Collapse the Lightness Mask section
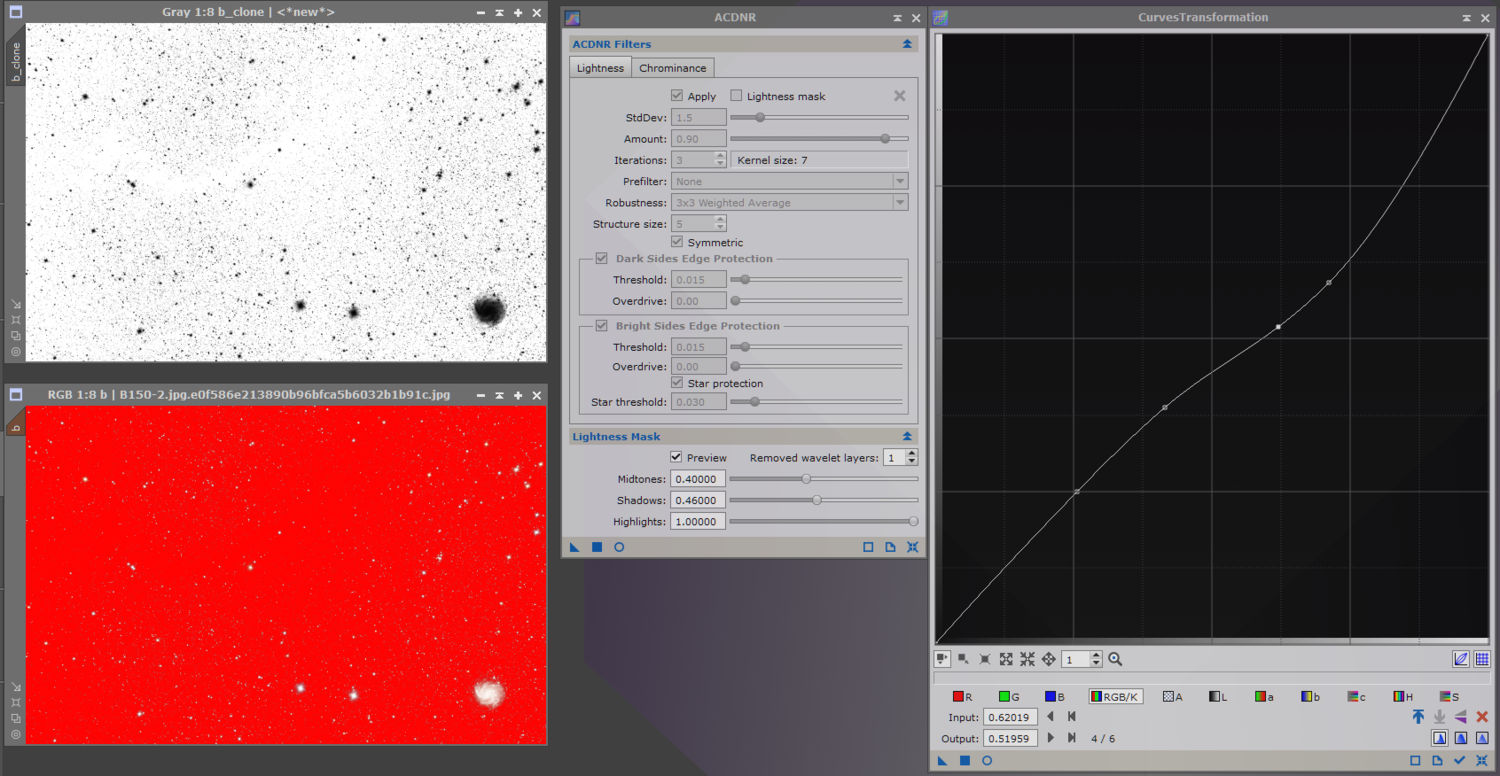Screen dimensions: 1500x776 click(x=907, y=437)
